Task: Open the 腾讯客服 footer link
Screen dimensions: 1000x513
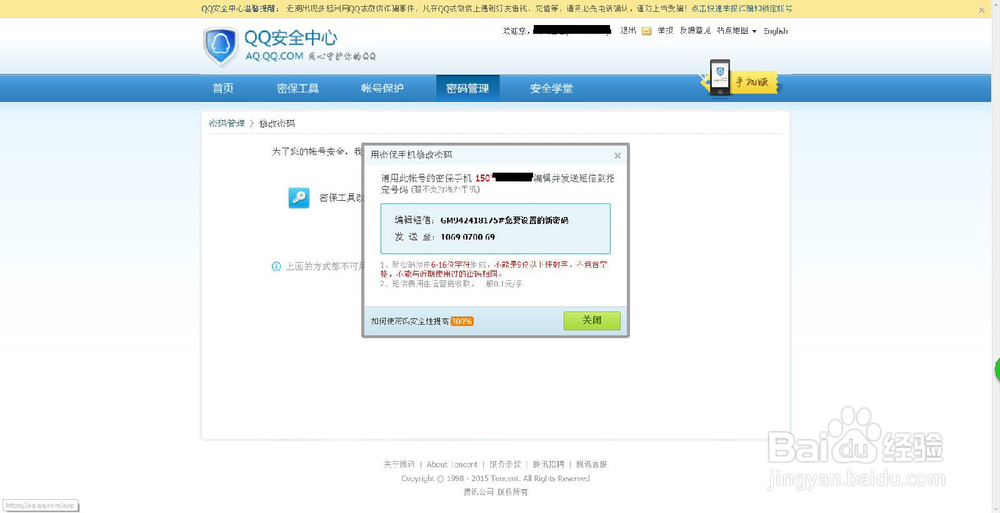Action: click(x=592, y=465)
